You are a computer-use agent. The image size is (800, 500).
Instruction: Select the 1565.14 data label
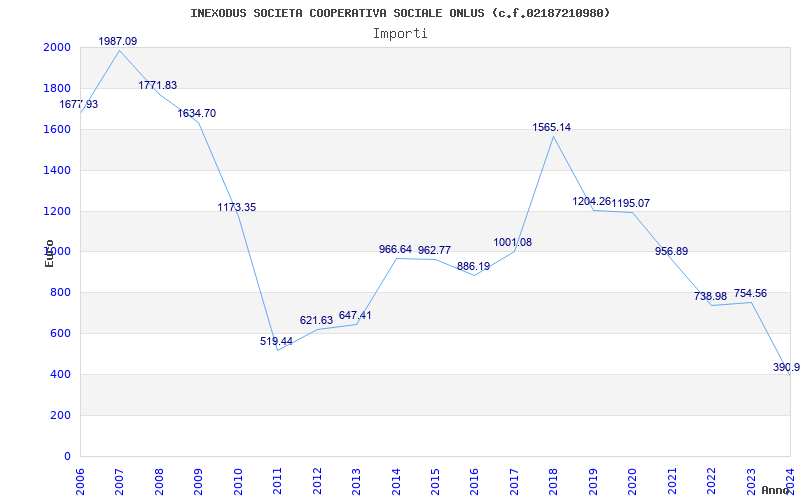pos(552,128)
